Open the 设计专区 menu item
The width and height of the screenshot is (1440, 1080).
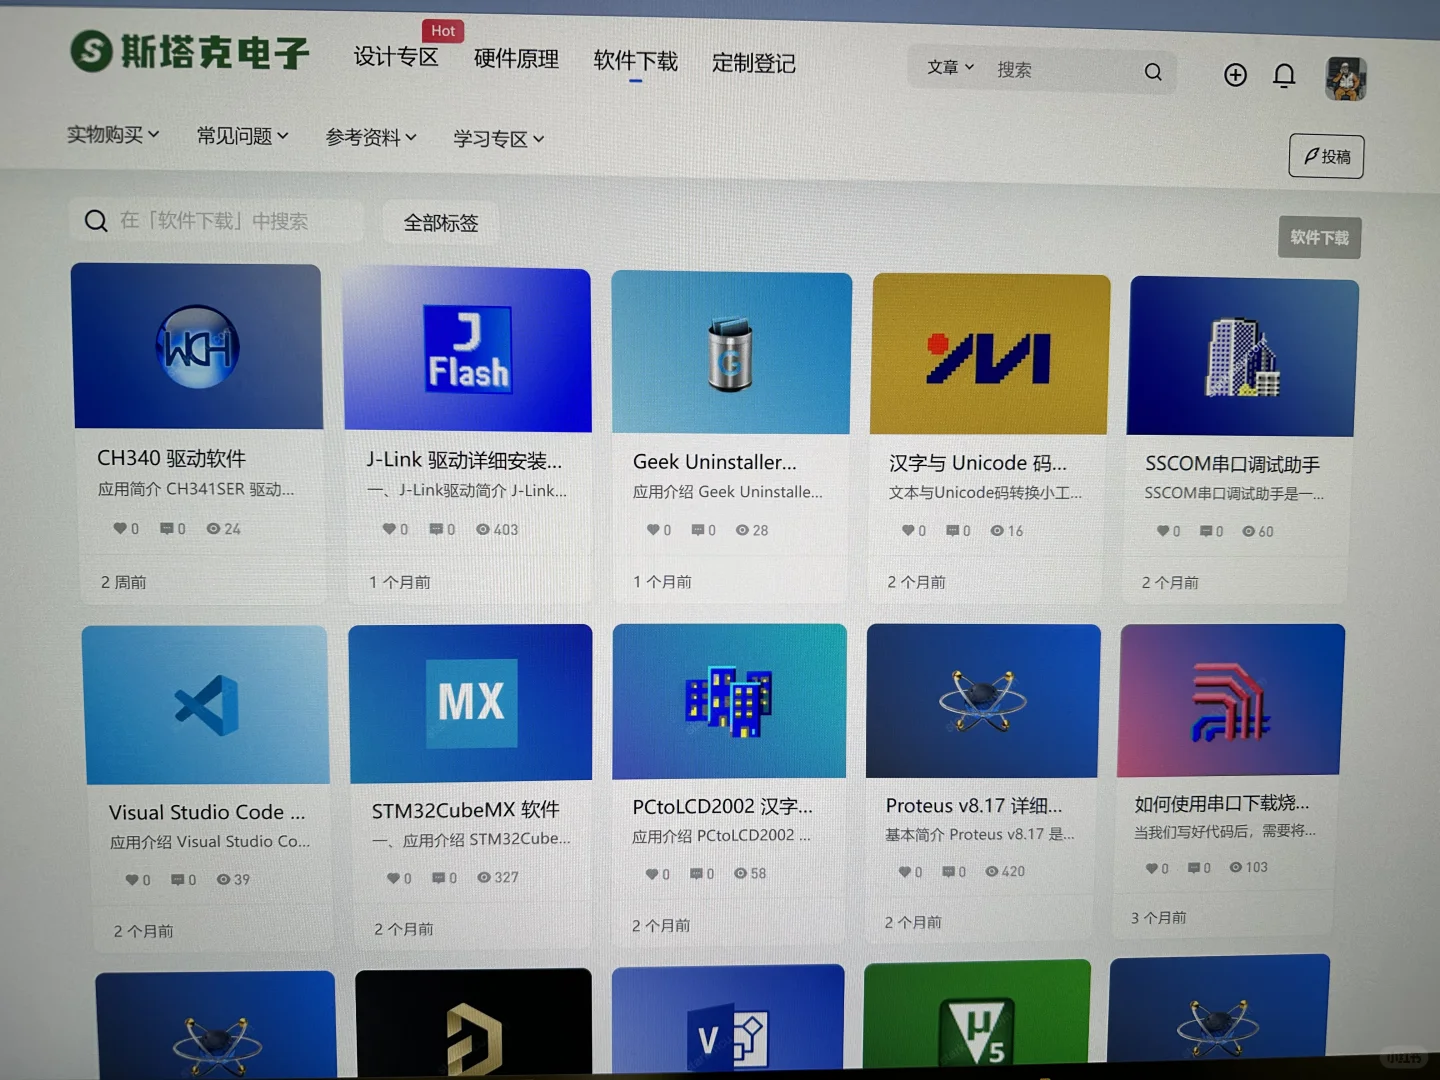tap(396, 58)
